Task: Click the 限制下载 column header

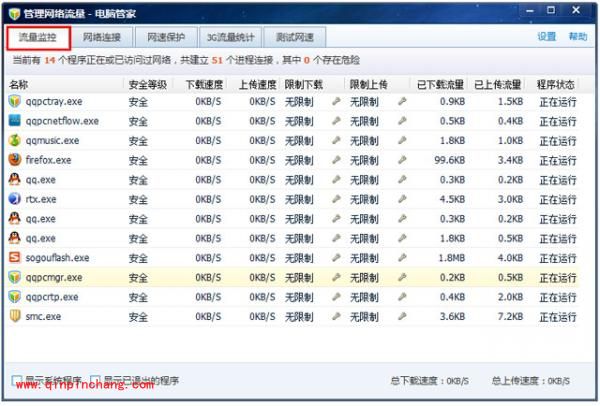Action: tap(304, 85)
